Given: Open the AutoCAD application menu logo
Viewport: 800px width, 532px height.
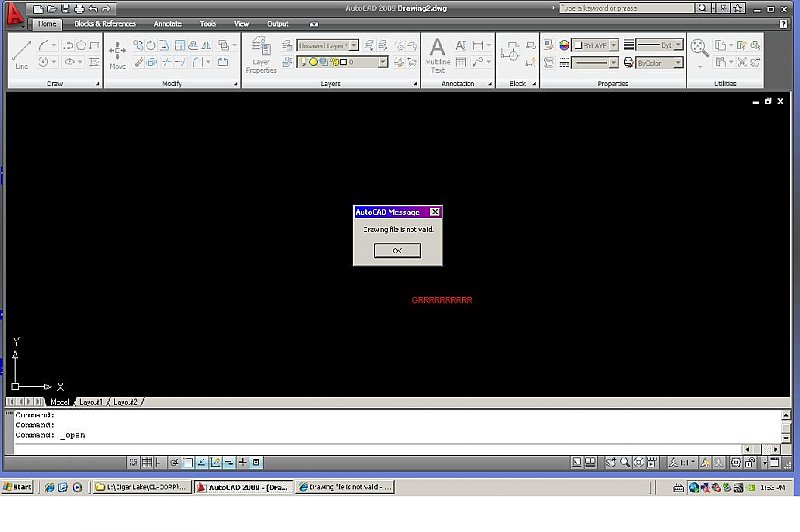Looking at the screenshot, I should click(x=15, y=14).
